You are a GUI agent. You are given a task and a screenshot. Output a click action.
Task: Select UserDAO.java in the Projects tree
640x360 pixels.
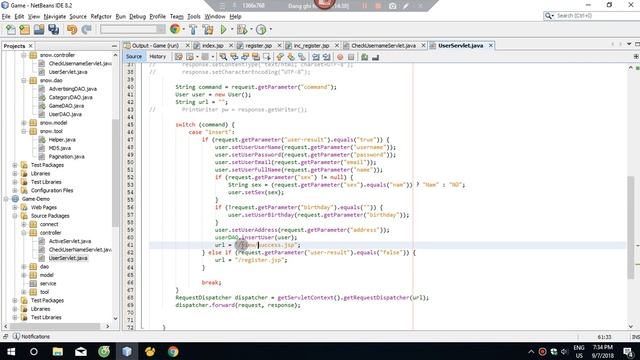point(65,114)
